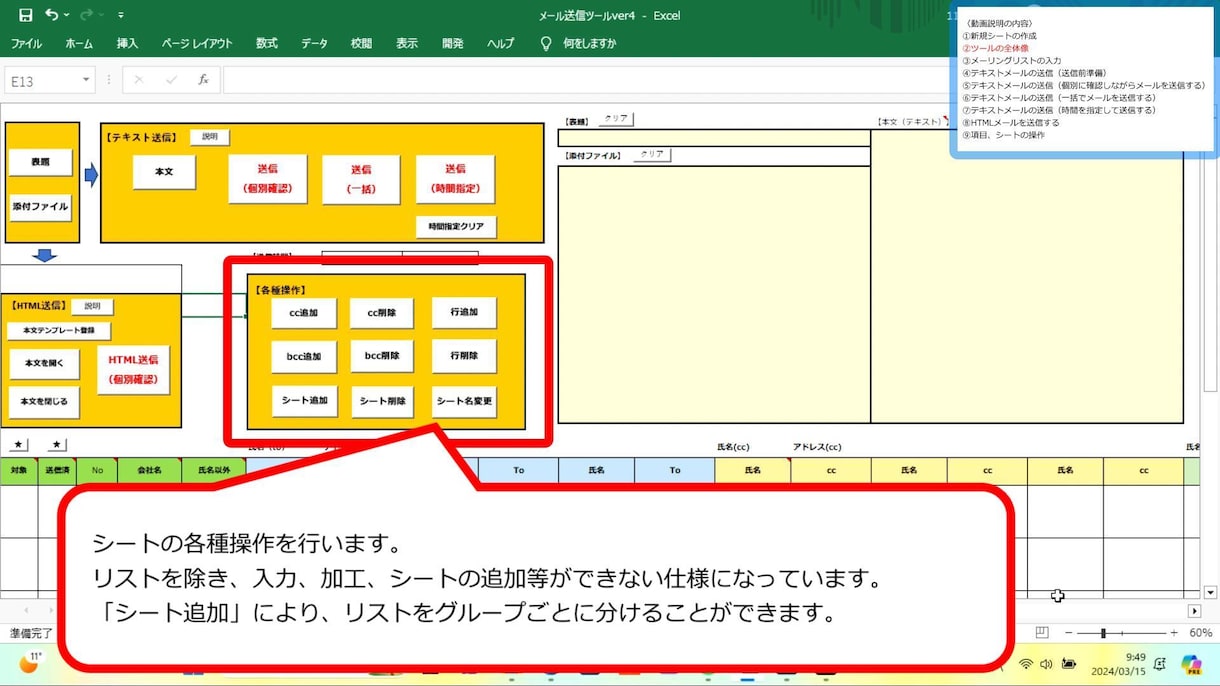Click the 行削除 button
The image size is (1220, 686).
[x=464, y=356]
